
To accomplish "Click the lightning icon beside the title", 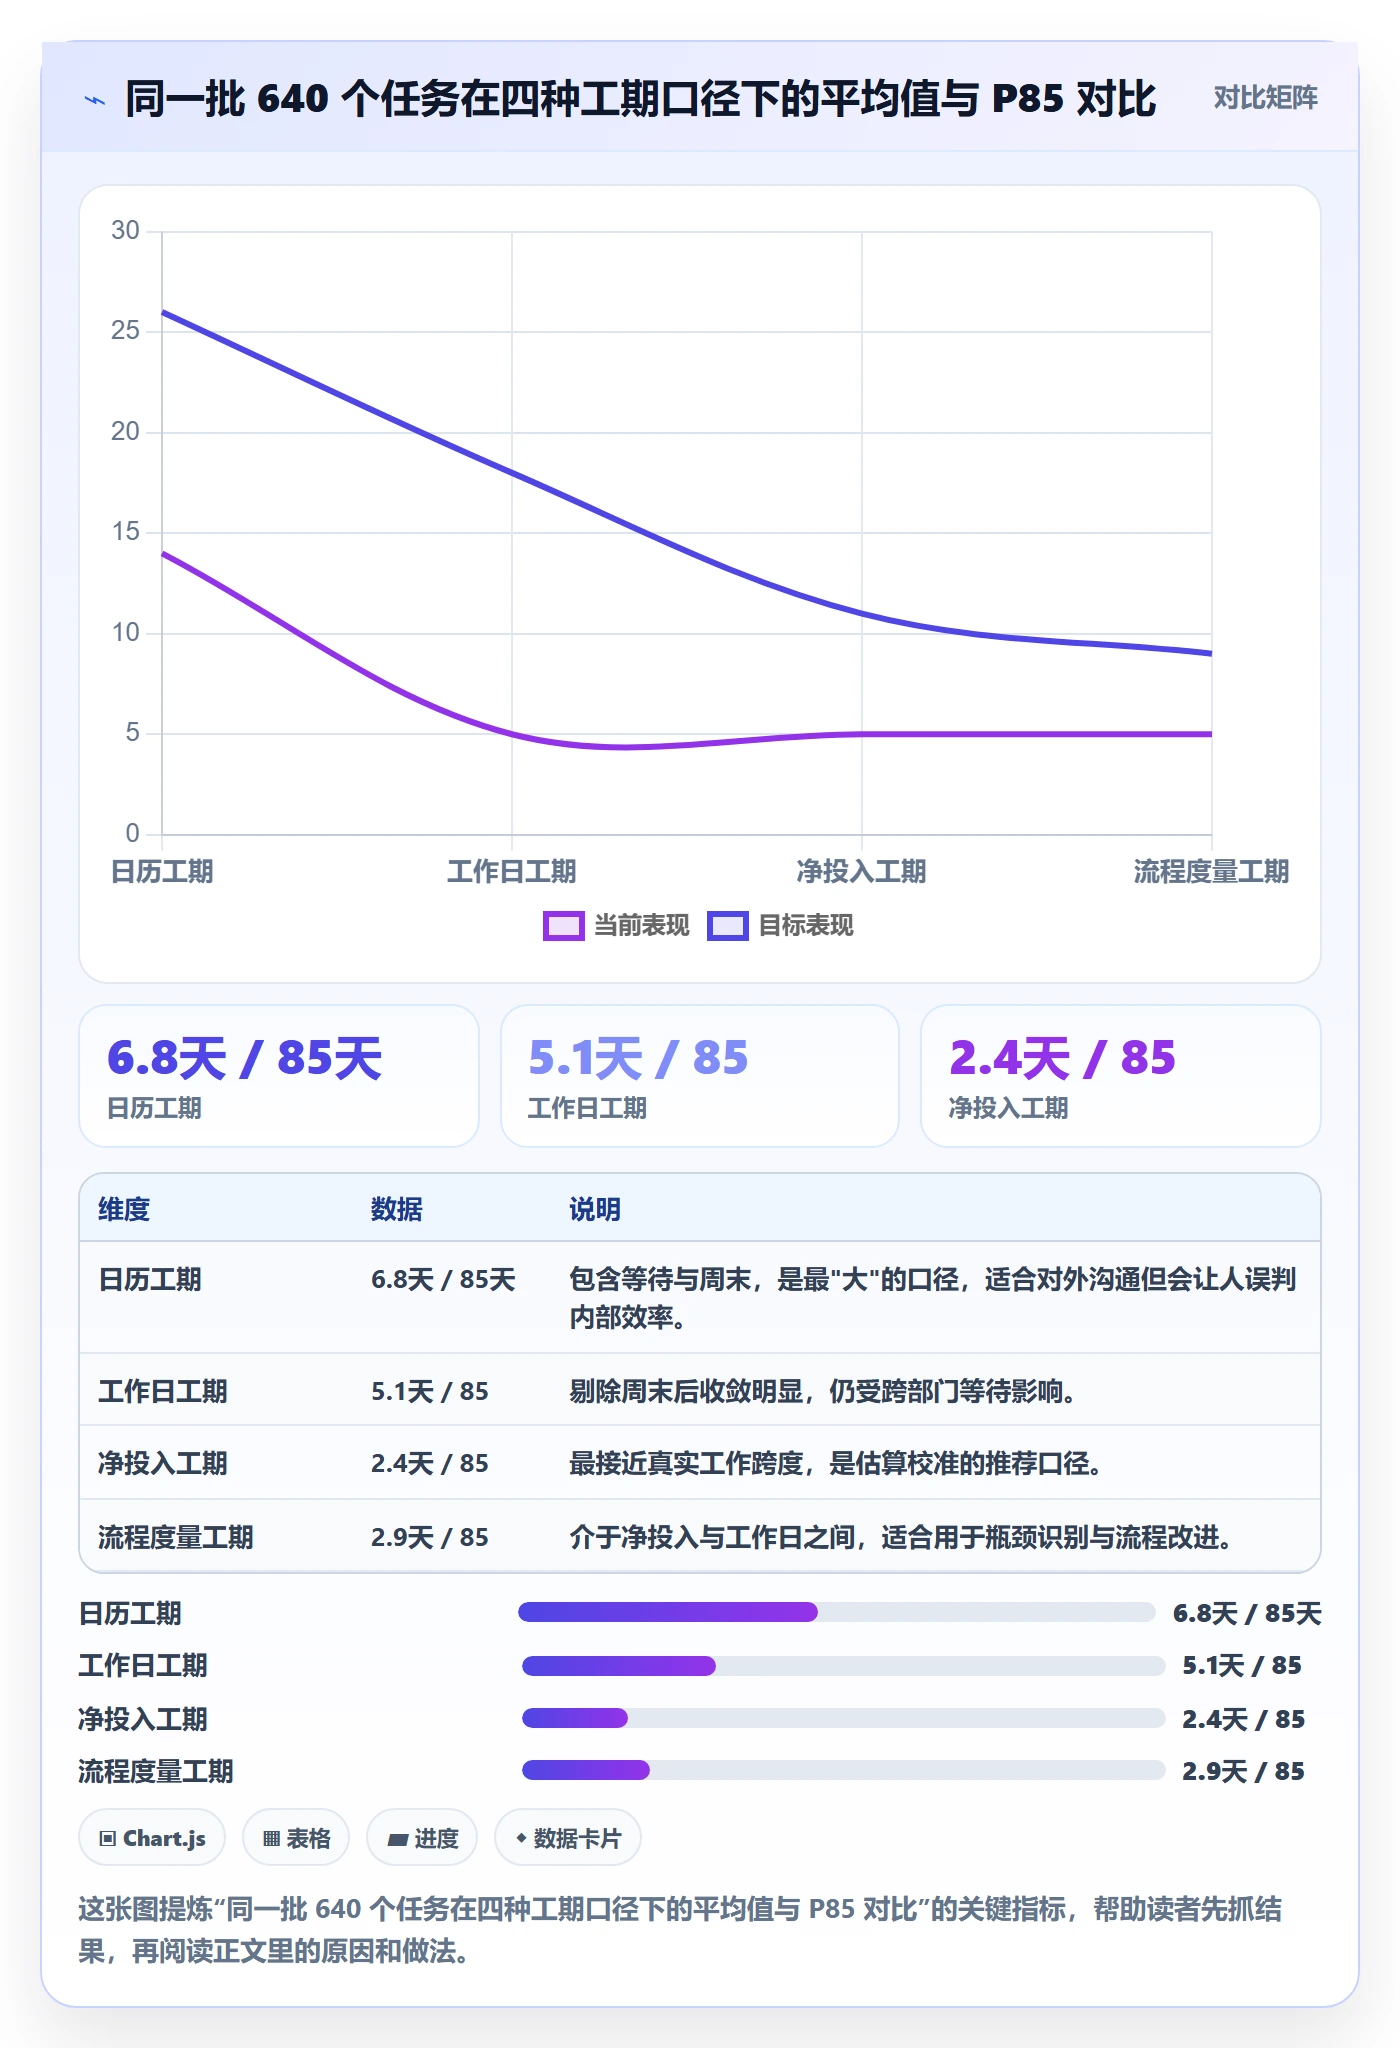I will coord(95,99).
